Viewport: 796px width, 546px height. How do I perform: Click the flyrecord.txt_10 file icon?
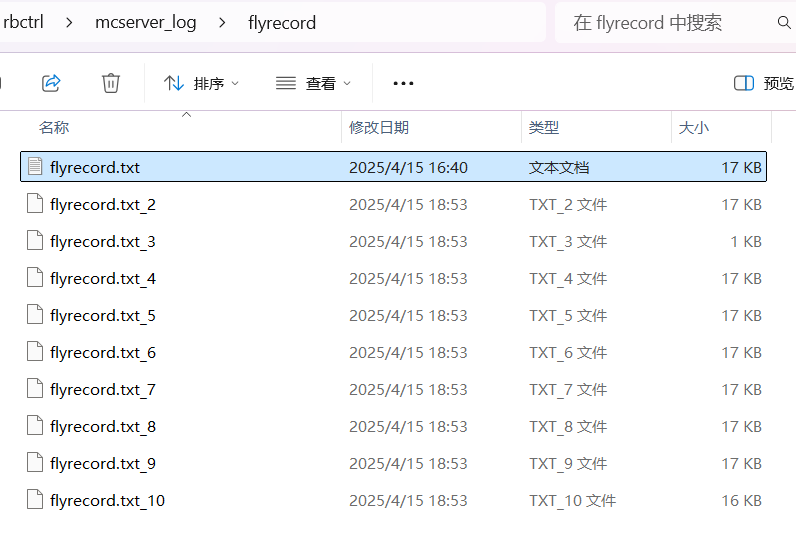(x=36, y=500)
